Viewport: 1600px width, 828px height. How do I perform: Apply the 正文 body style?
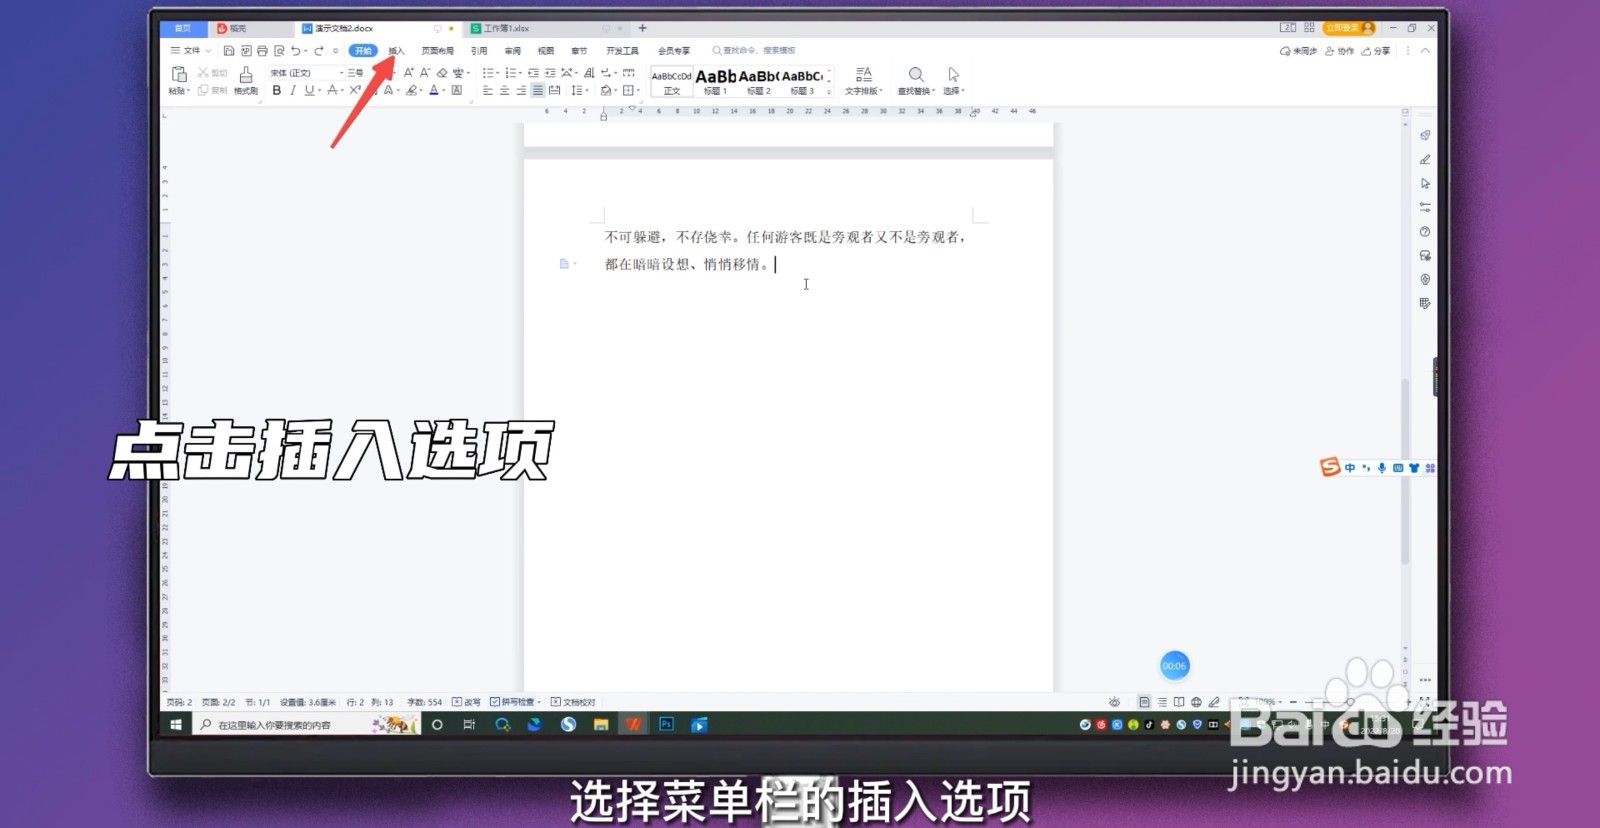[x=671, y=82]
